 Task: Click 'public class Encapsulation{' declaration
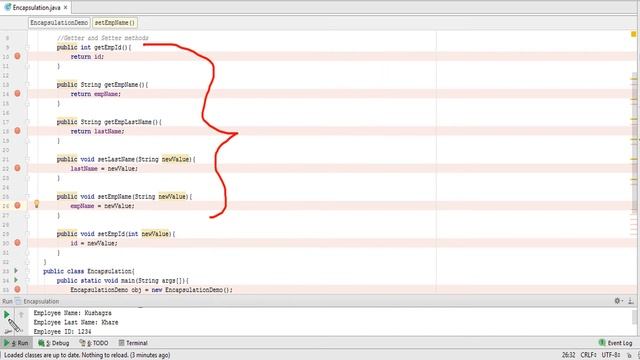click(89, 271)
